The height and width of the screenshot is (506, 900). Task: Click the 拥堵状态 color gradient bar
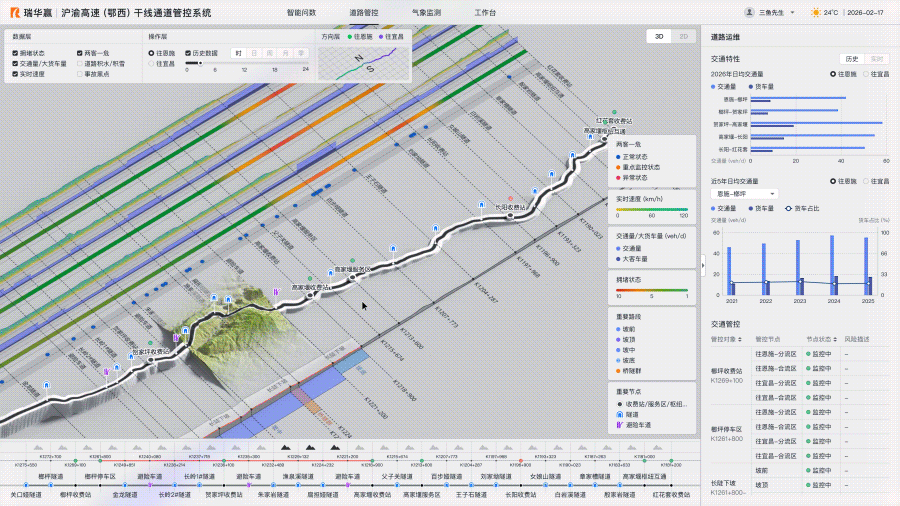pyautogui.click(x=652, y=290)
